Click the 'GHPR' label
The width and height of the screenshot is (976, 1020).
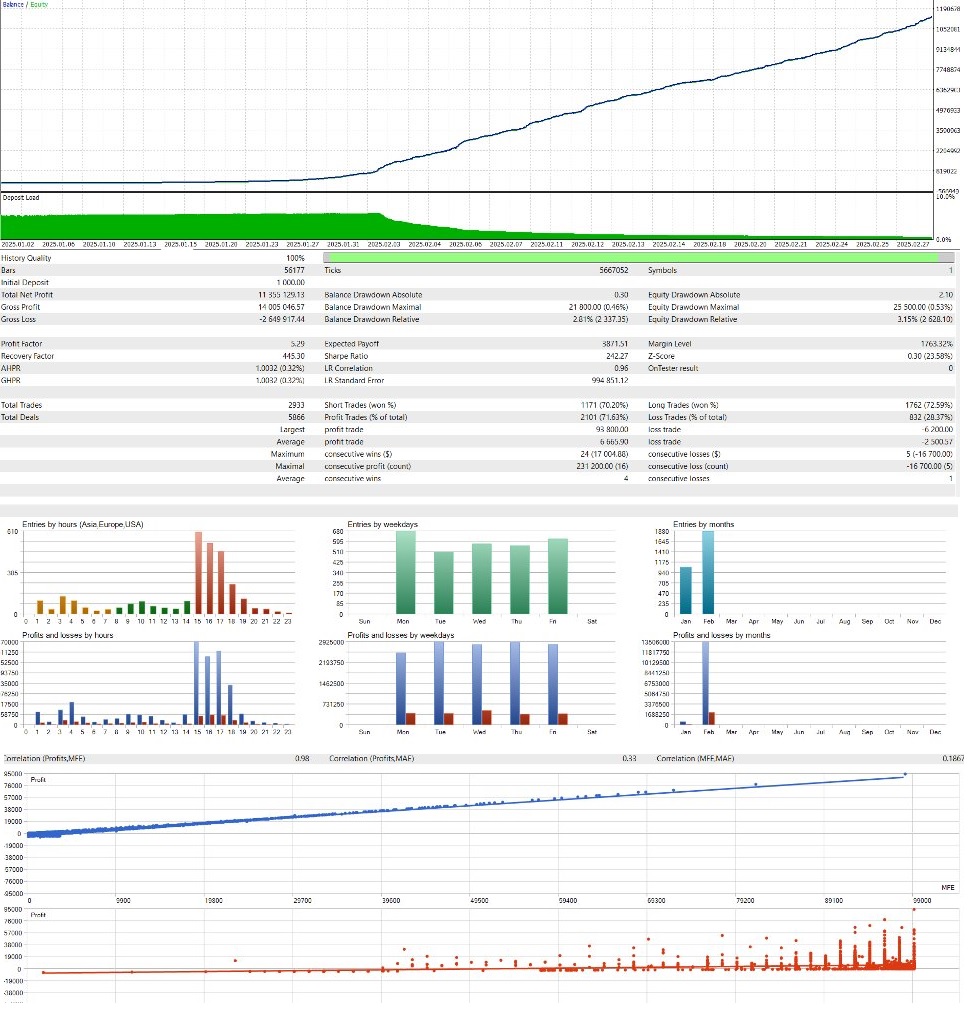[10, 386]
